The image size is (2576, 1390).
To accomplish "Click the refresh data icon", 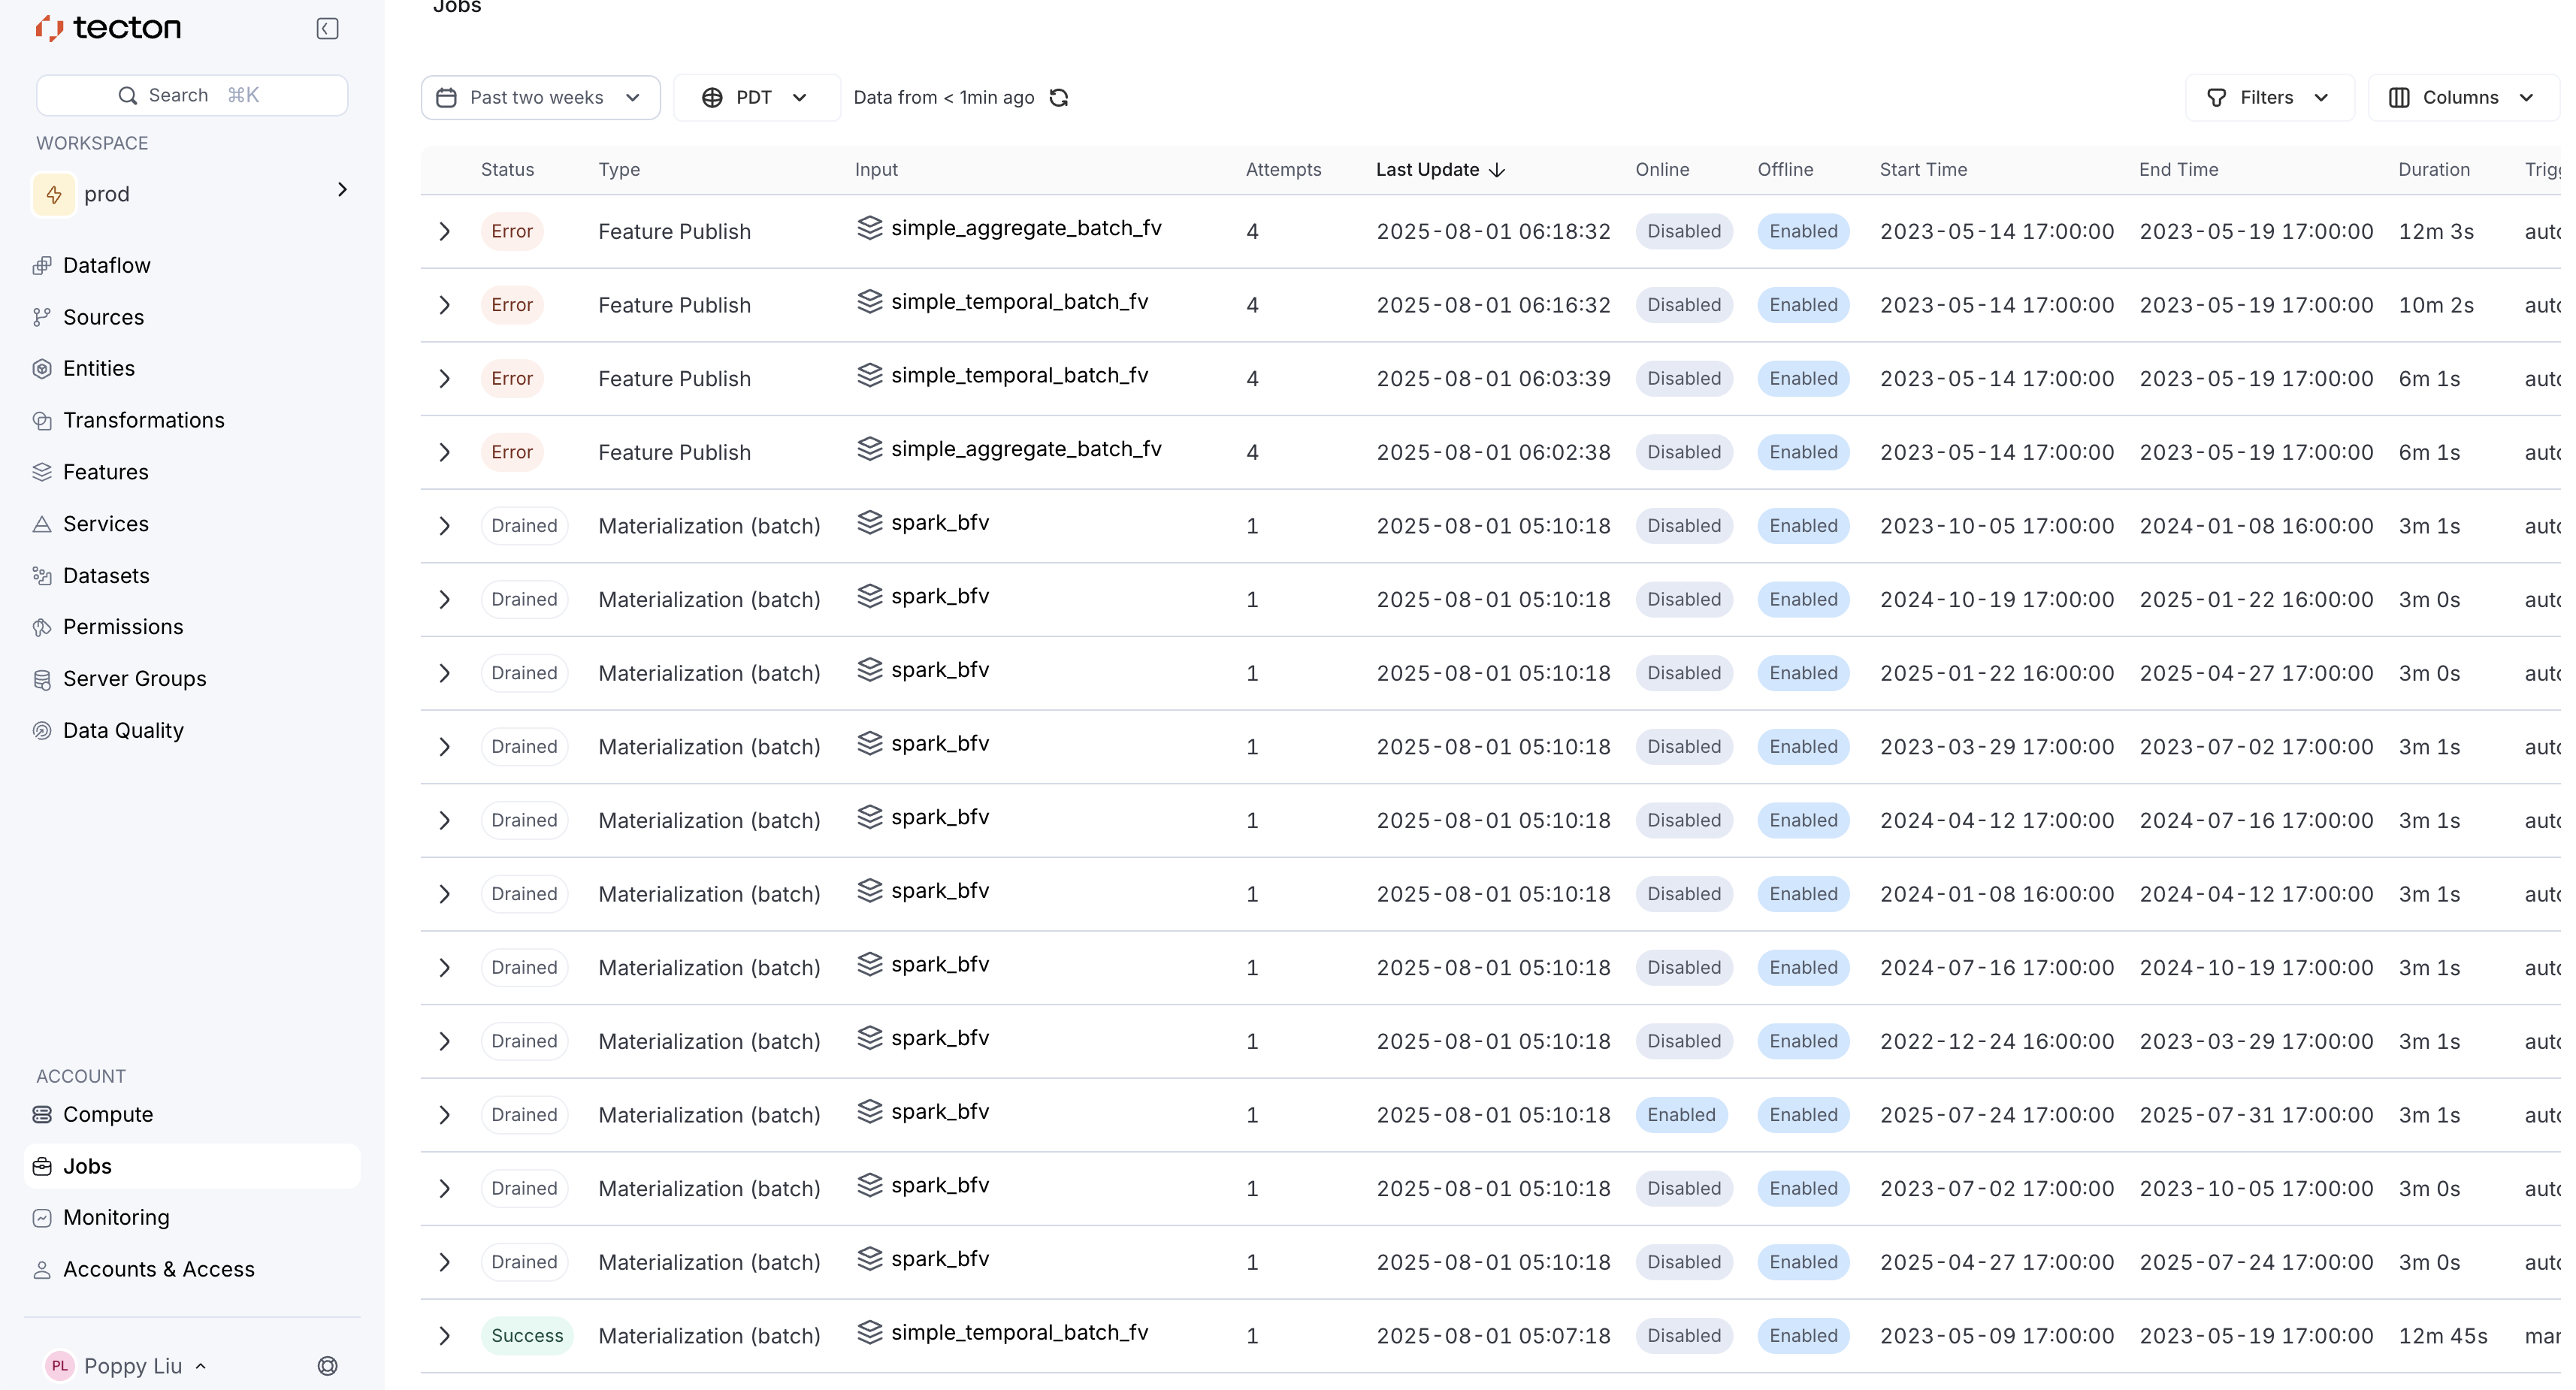I will tap(1059, 97).
